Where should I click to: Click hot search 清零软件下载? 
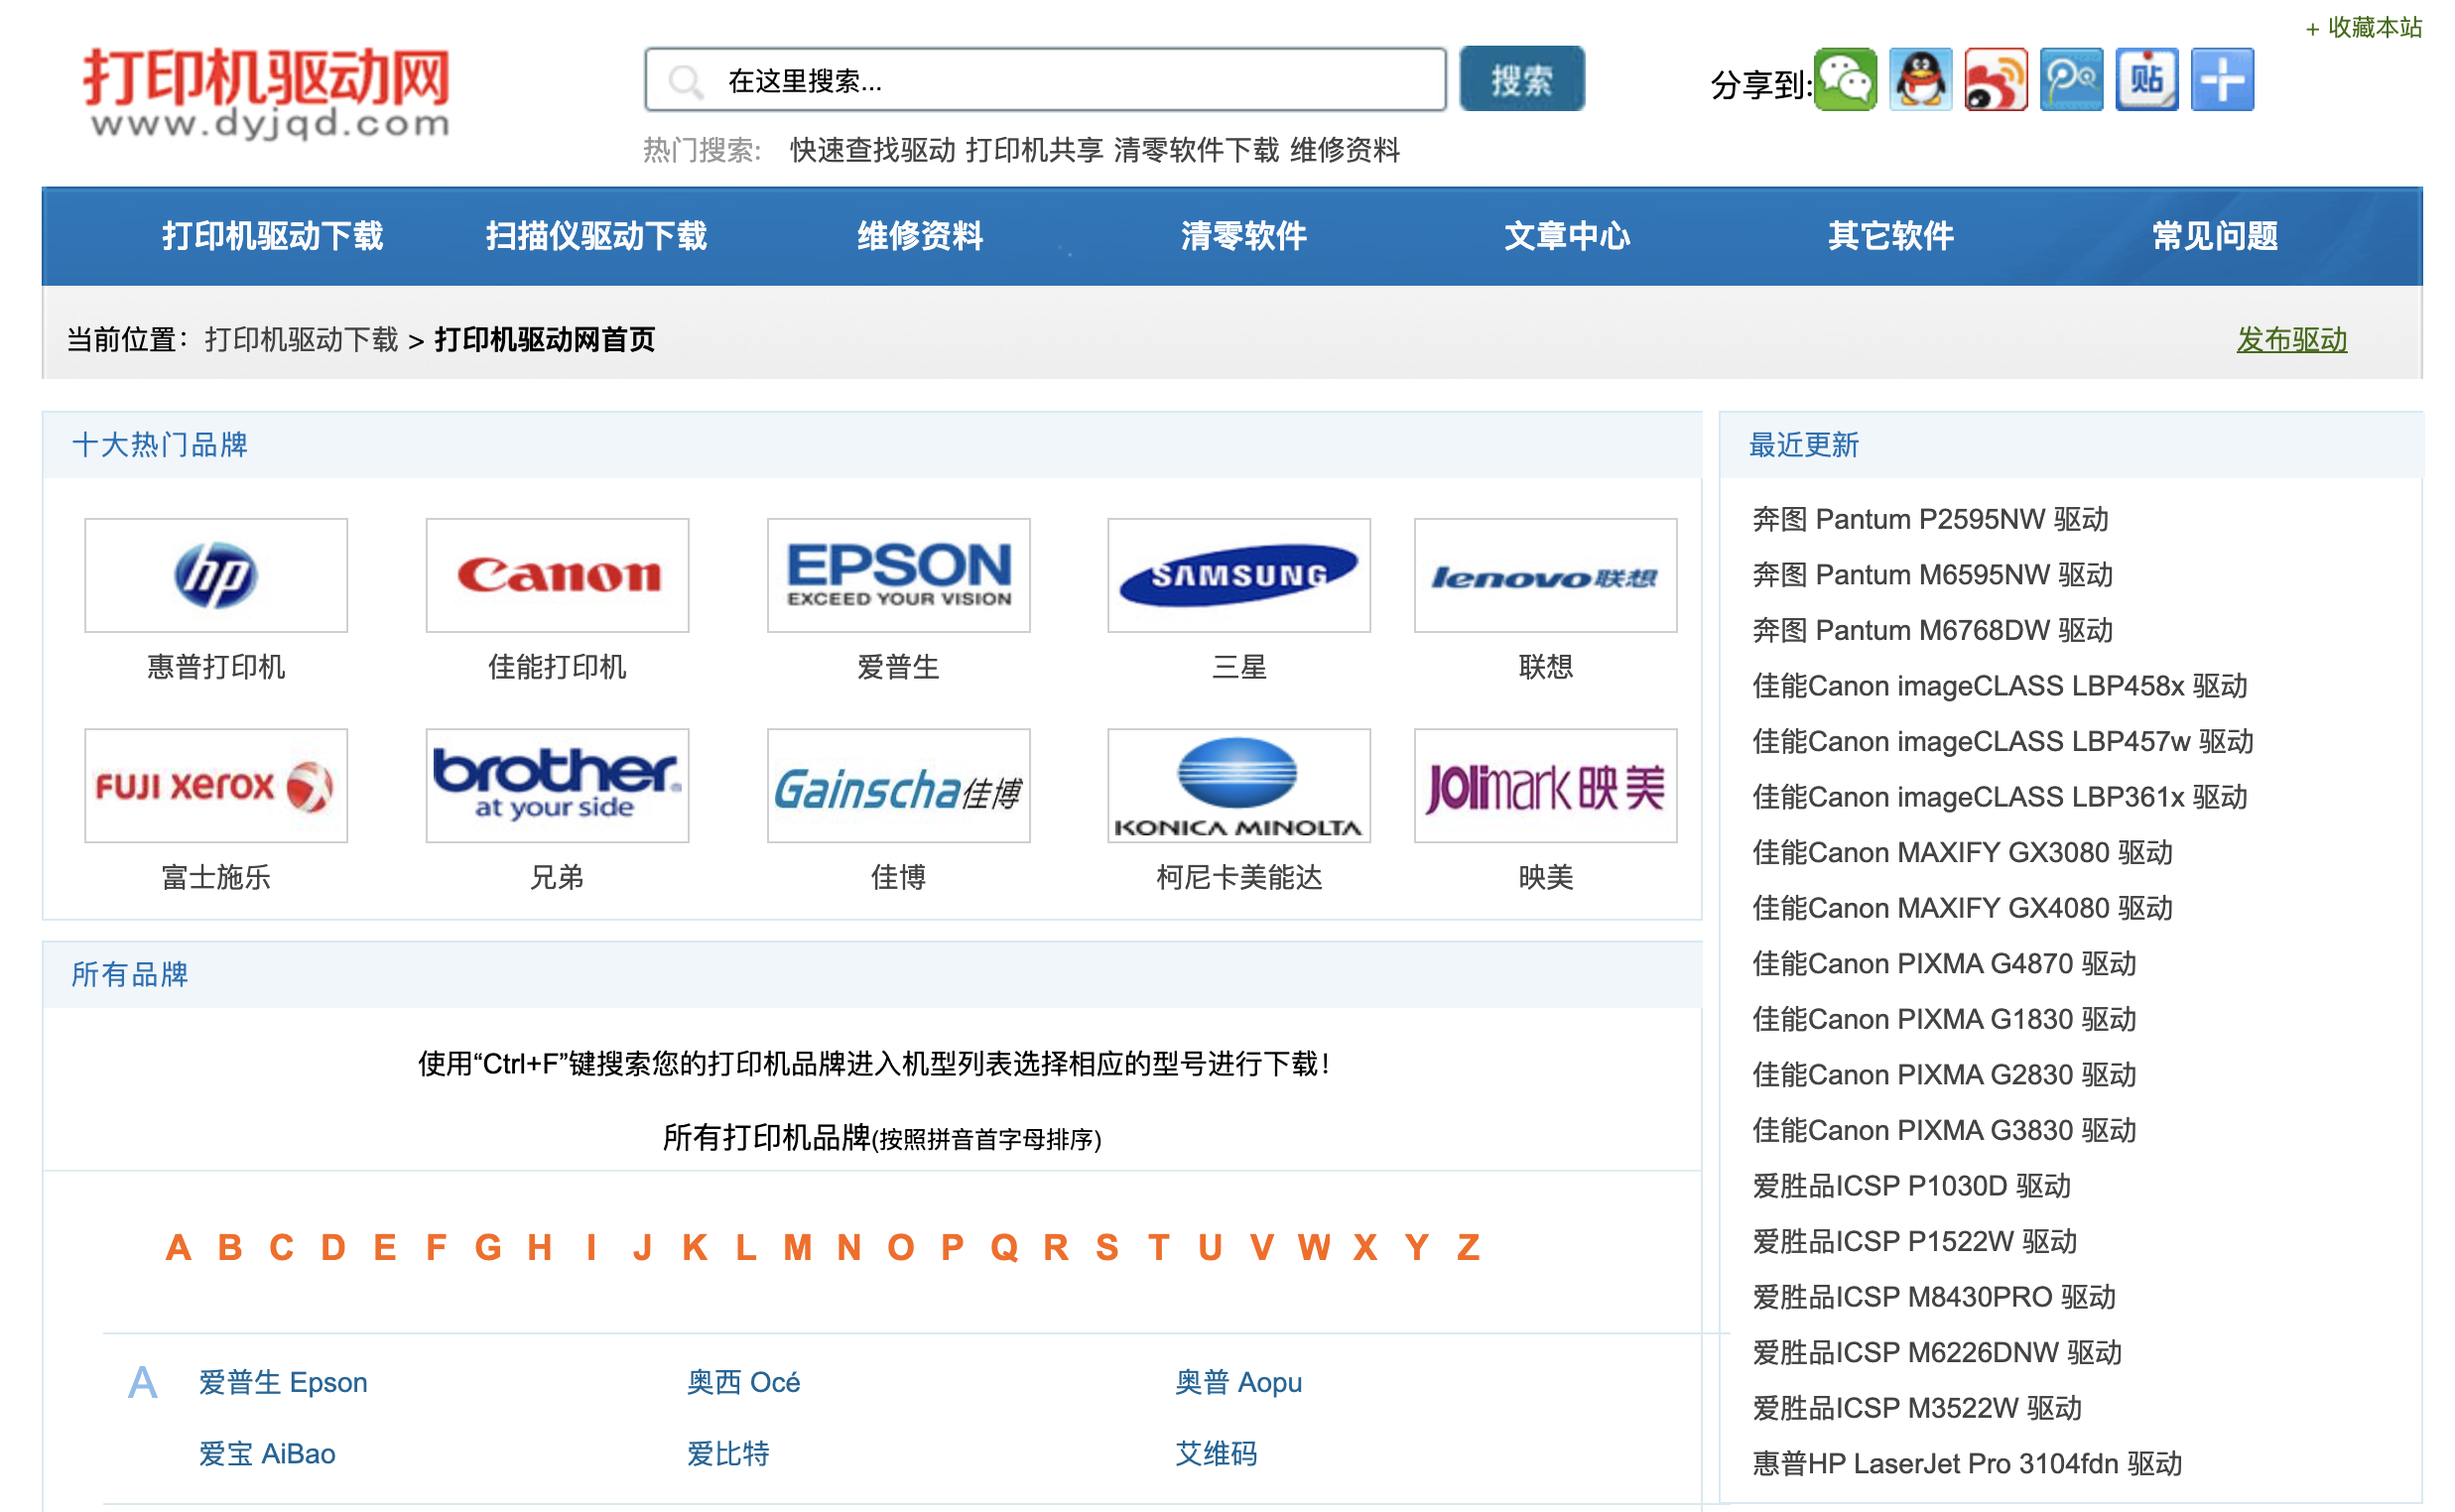pyautogui.click(x=1196, y=150)
